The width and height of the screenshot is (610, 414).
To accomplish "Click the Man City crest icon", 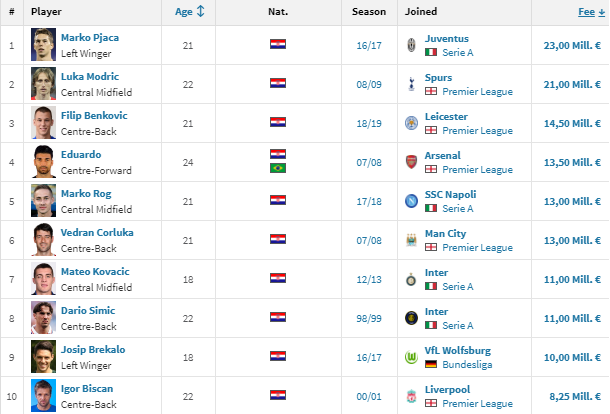I will [411, 240].
